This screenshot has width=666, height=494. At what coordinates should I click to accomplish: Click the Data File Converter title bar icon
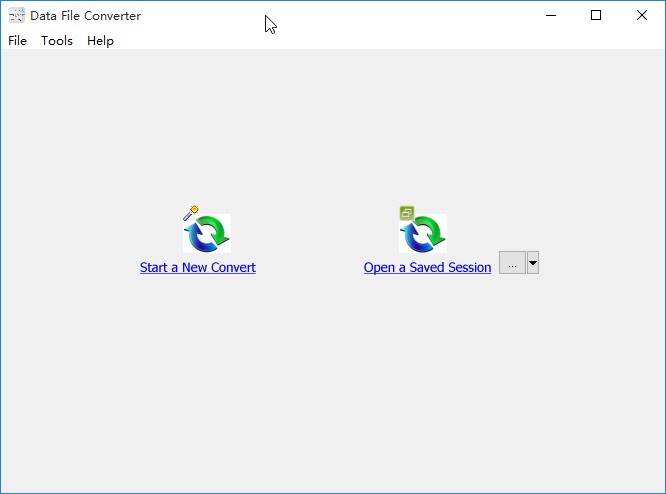click(17, 15)
